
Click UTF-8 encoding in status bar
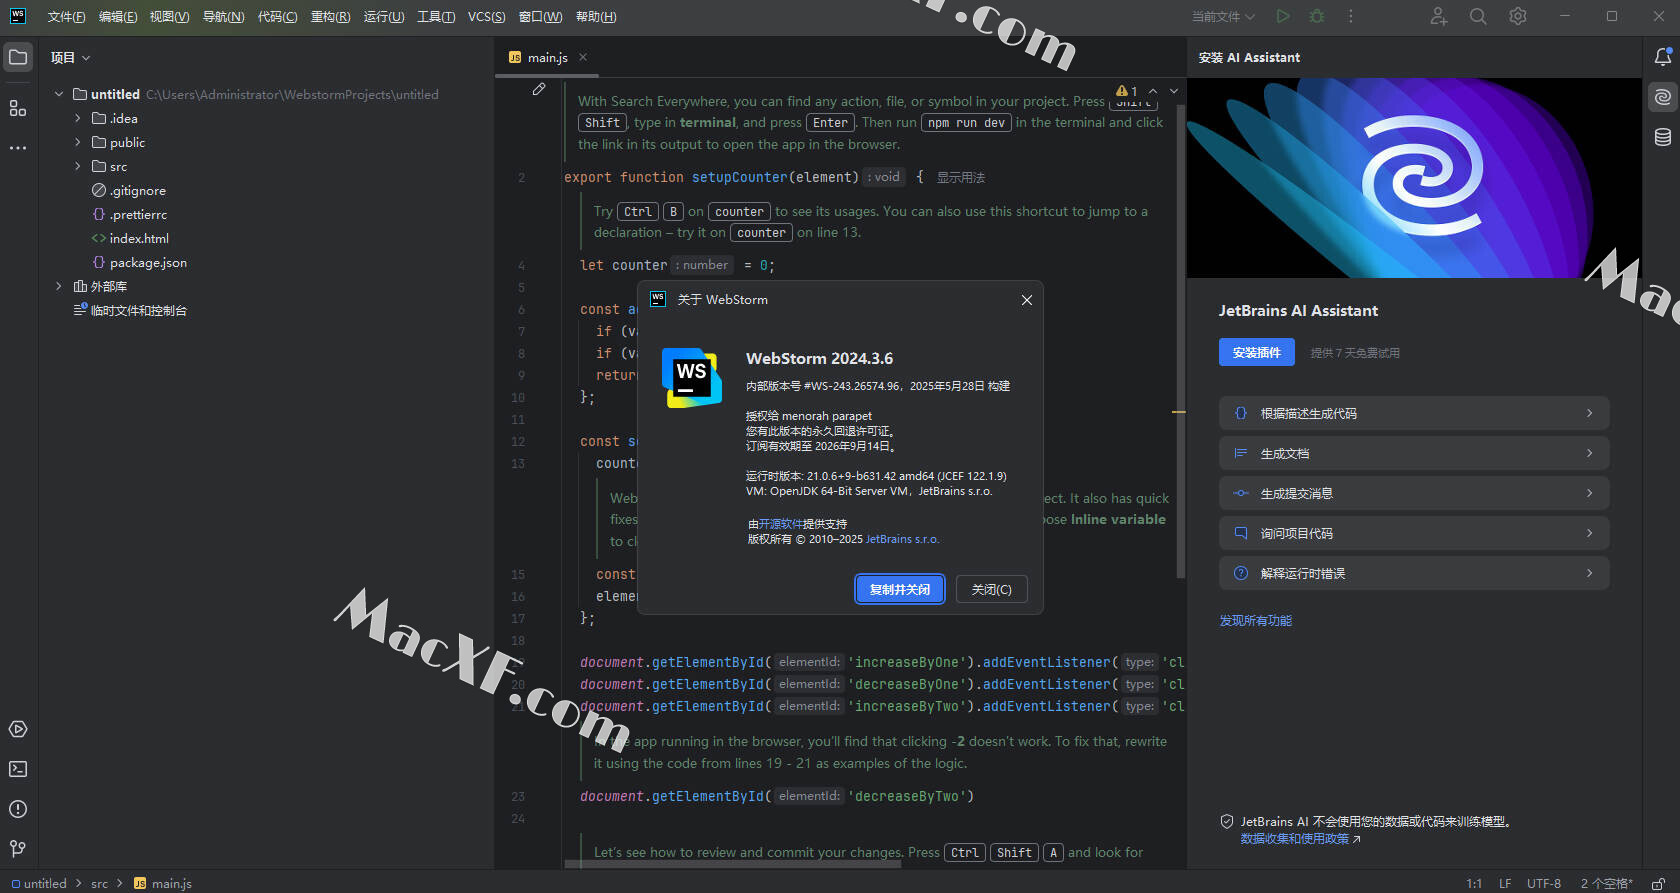(x=1543, y=883)
